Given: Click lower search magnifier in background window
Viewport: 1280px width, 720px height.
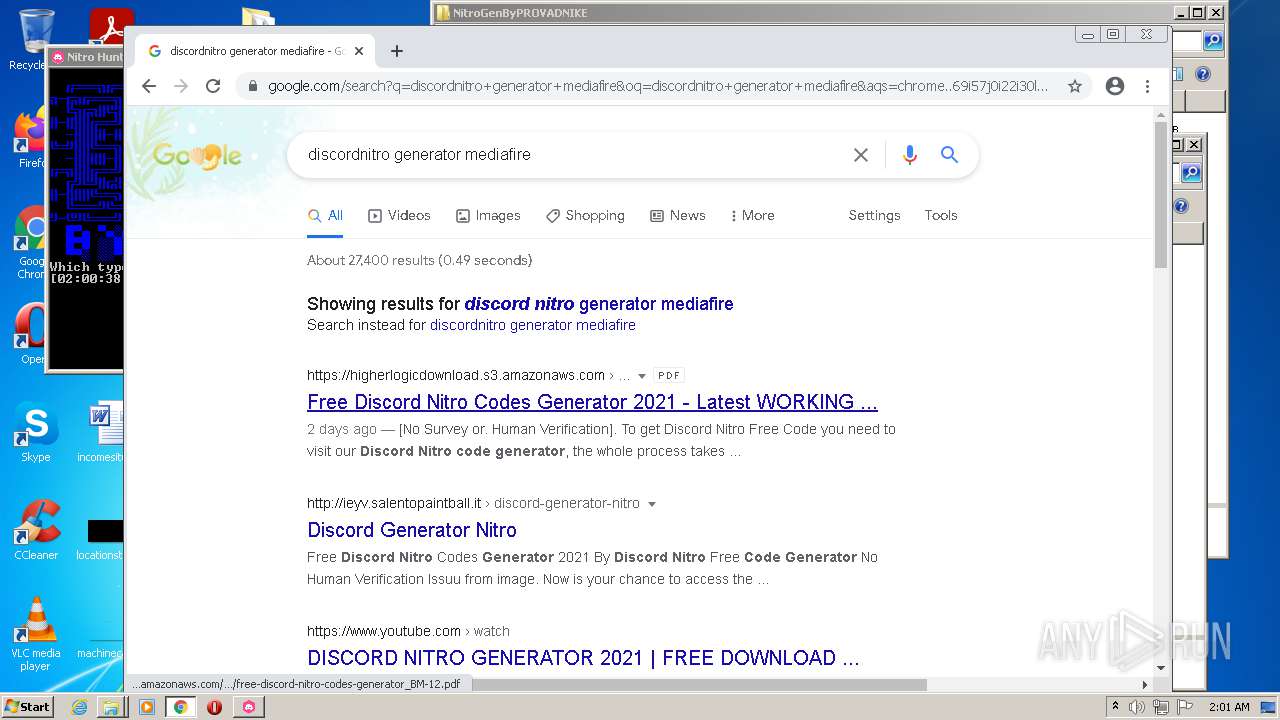Looking at the screenshot, I should click(1191, 173).
